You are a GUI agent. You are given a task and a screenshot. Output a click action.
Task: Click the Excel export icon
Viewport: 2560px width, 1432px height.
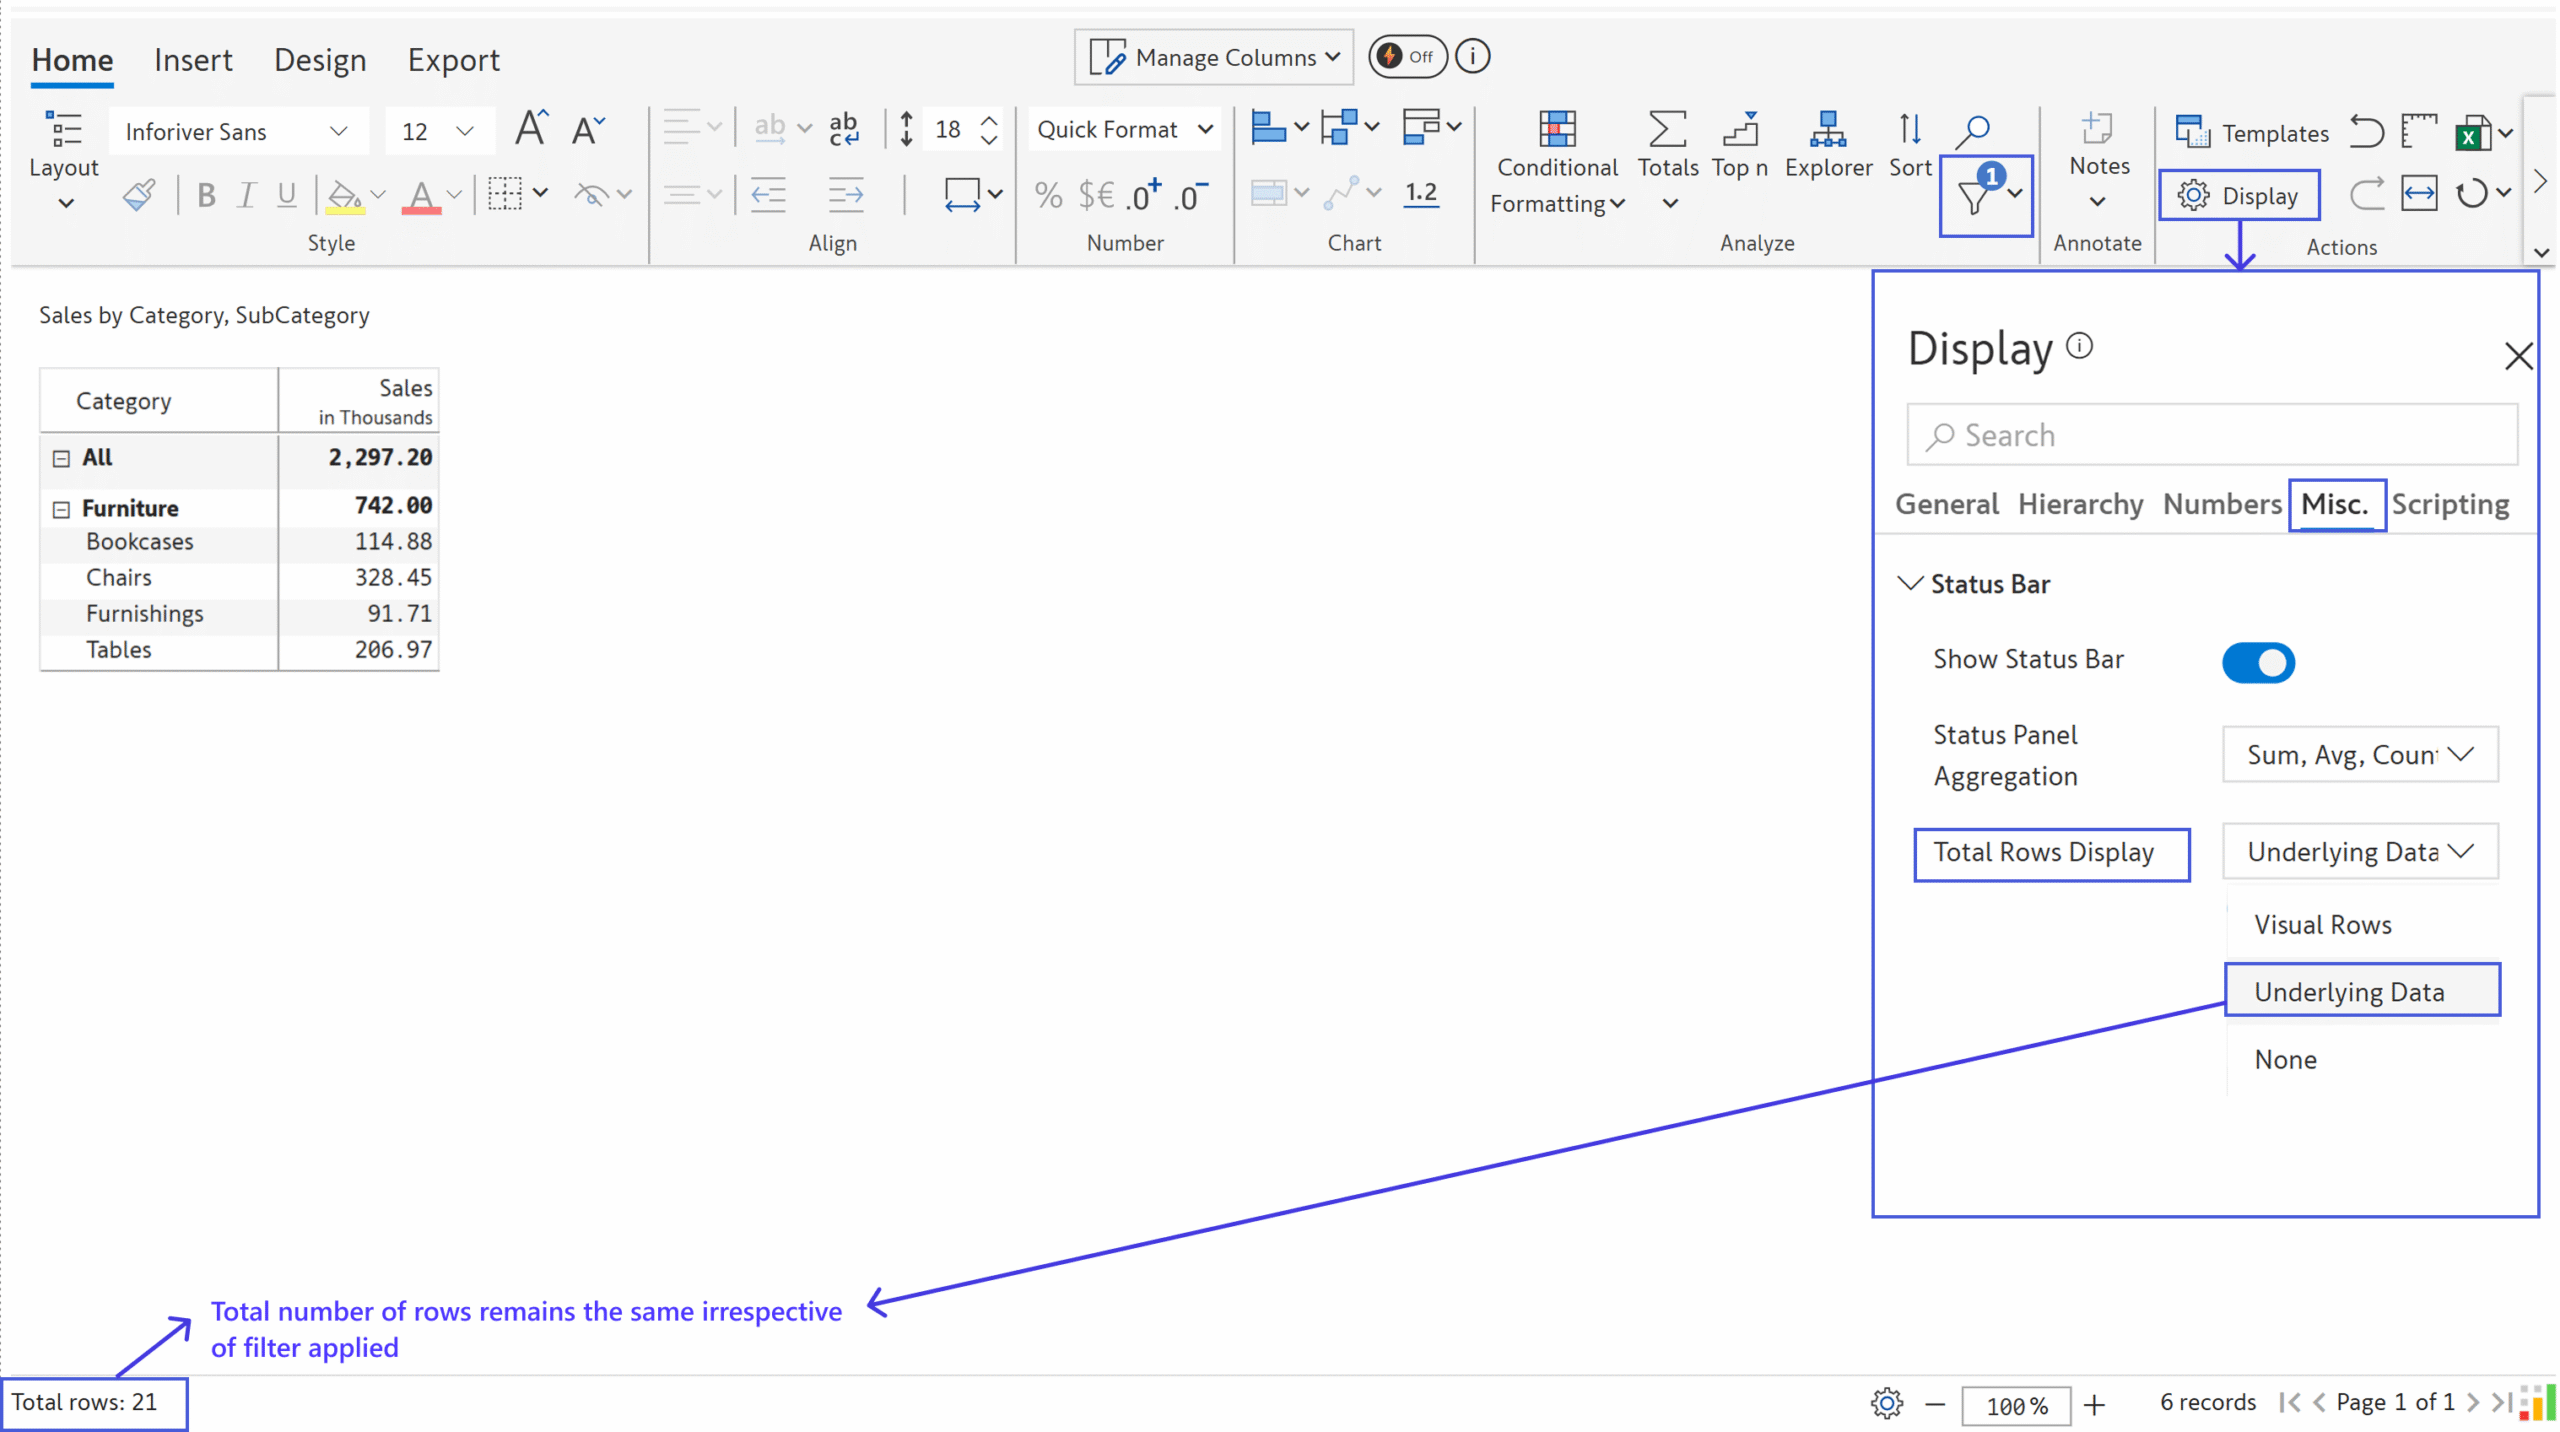pos(2471,133)
